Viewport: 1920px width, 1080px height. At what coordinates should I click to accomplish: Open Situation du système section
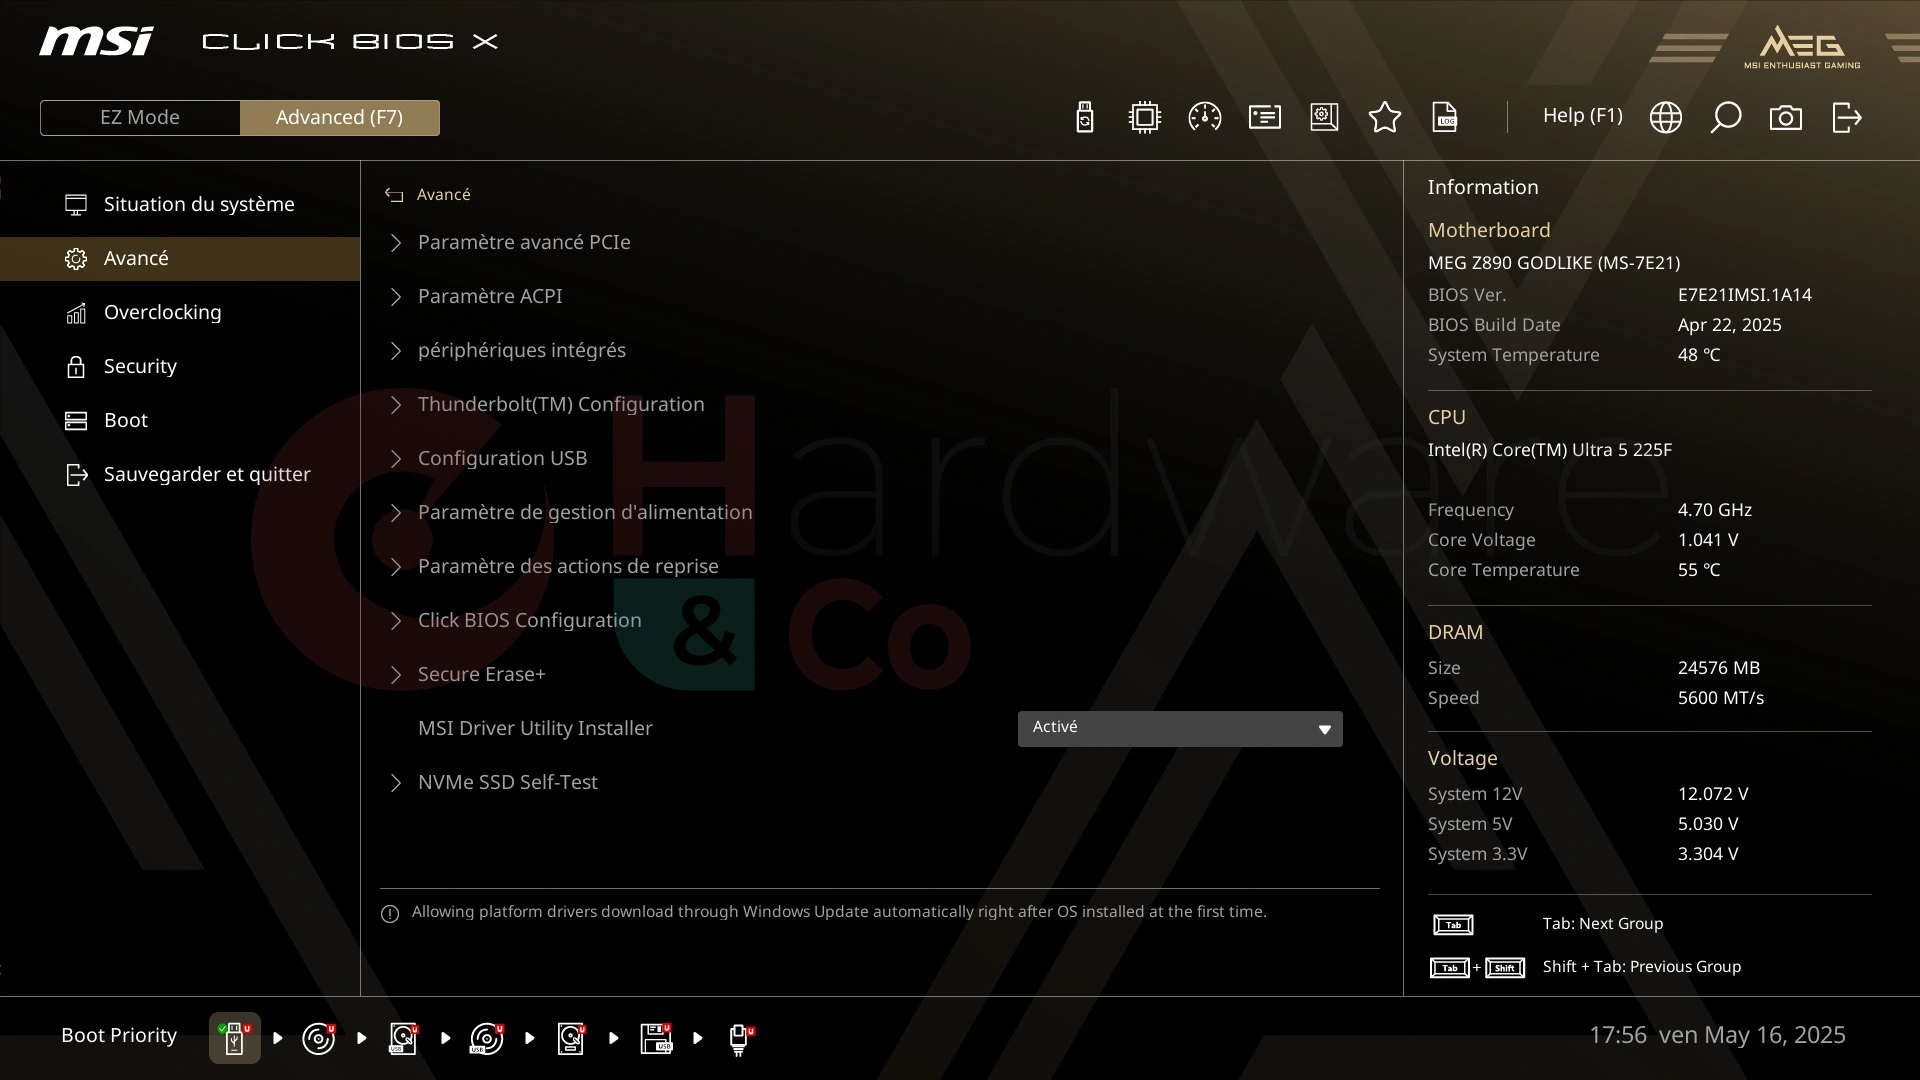click(x=180, y=204)
